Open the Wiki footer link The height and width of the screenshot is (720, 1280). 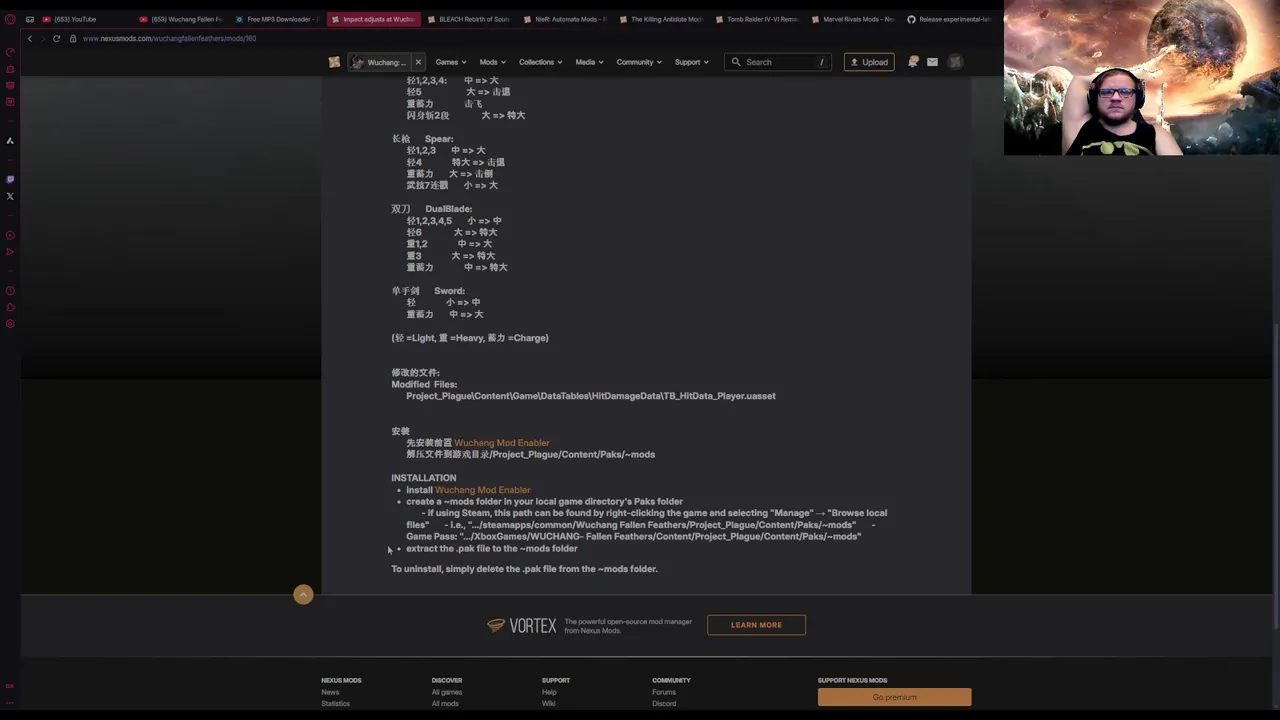tap(548, 704)
